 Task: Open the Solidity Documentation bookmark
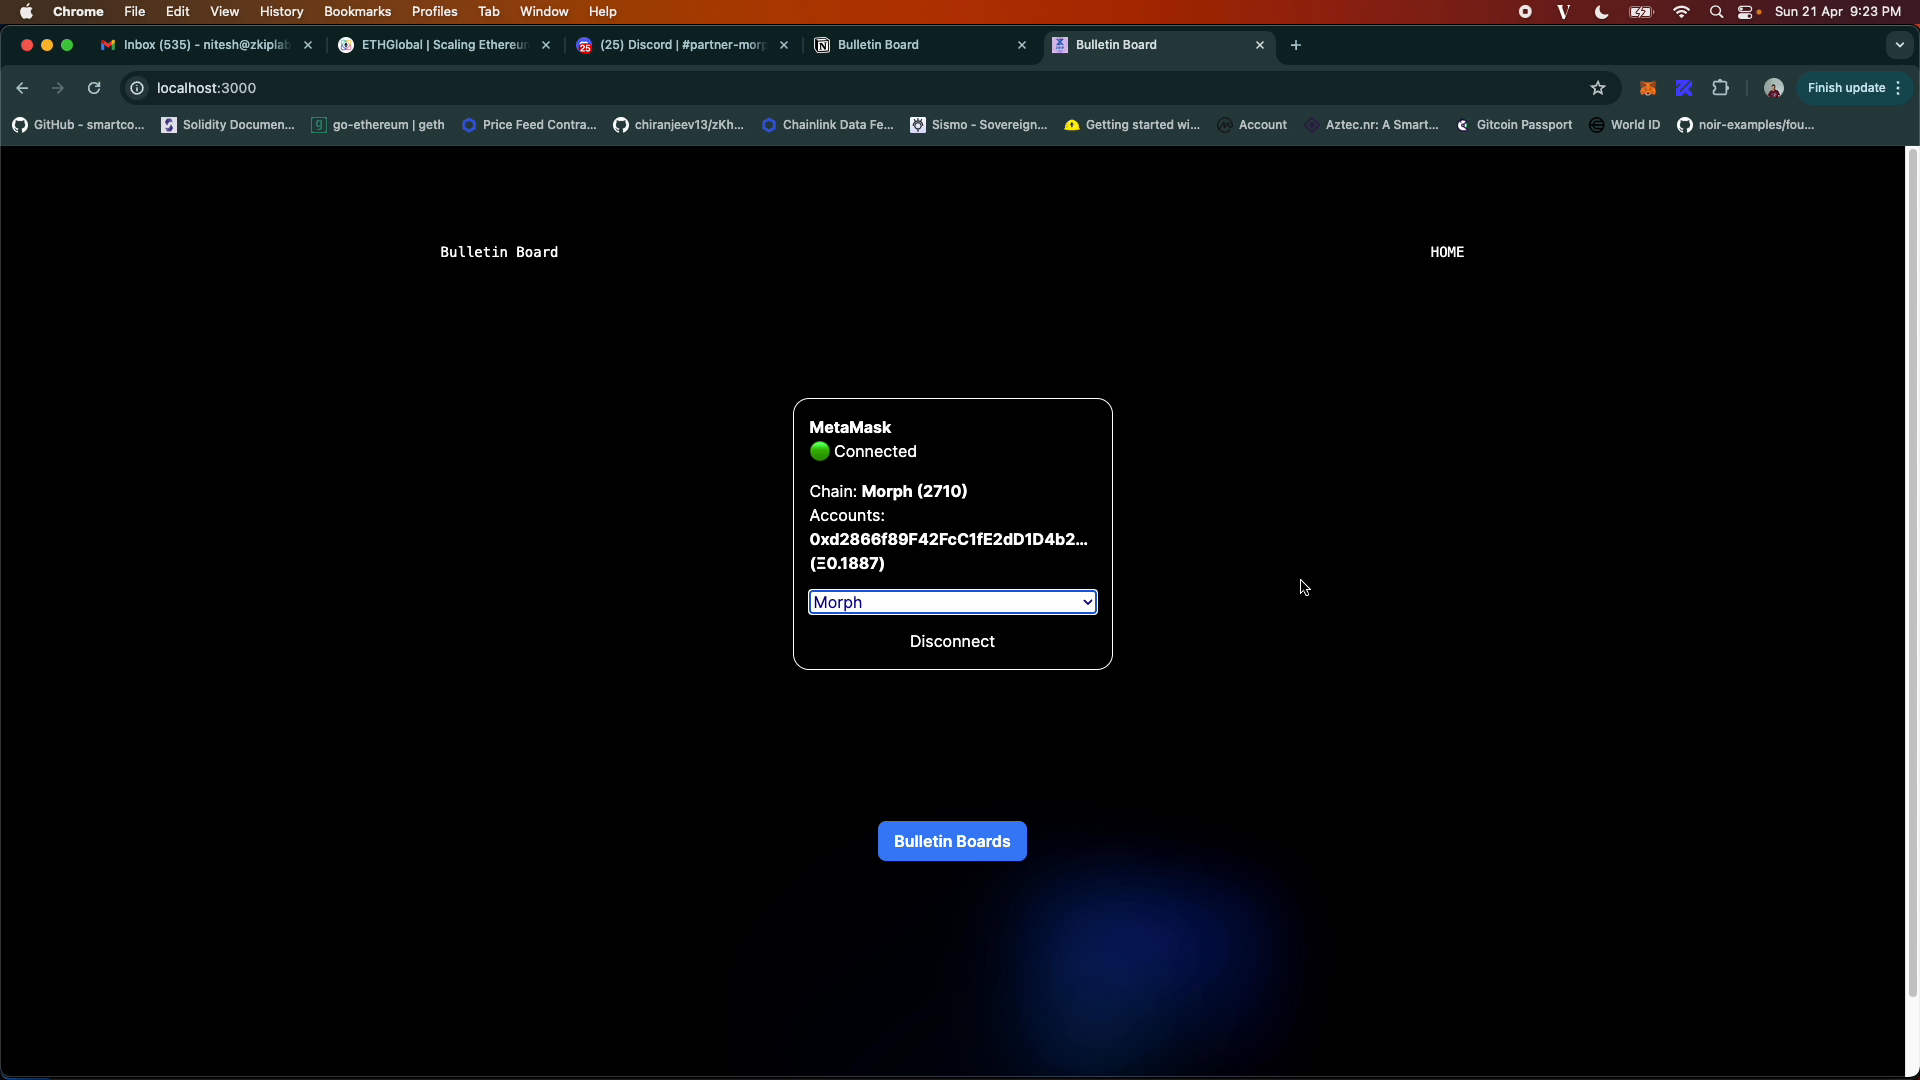coord(228,125)
